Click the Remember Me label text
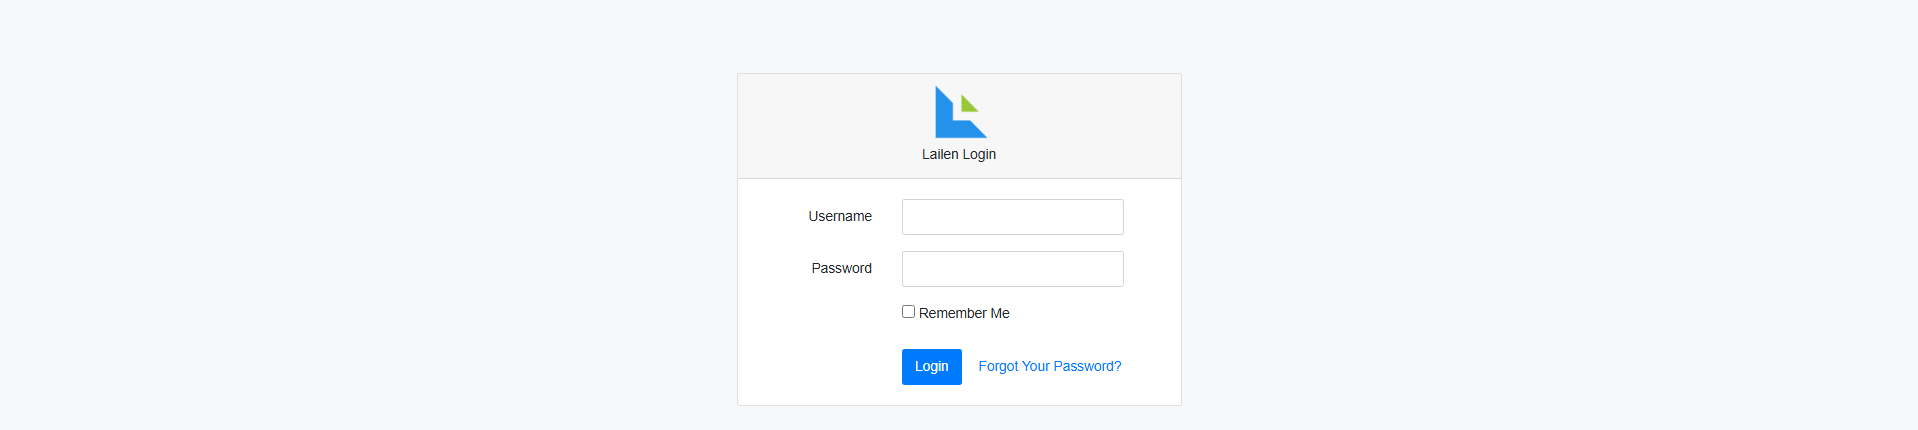 (x=964, y=313)
